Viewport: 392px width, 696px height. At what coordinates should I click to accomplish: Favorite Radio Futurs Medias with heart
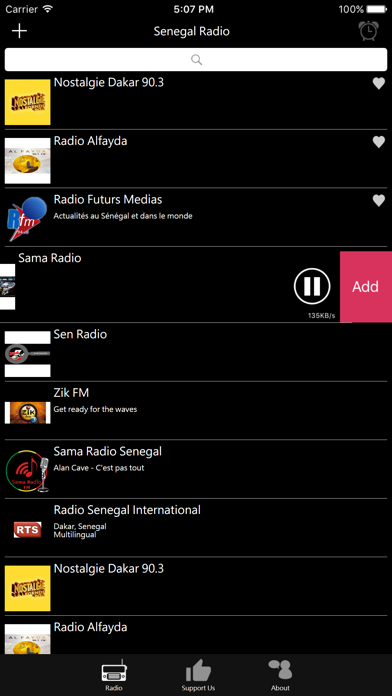378,201
